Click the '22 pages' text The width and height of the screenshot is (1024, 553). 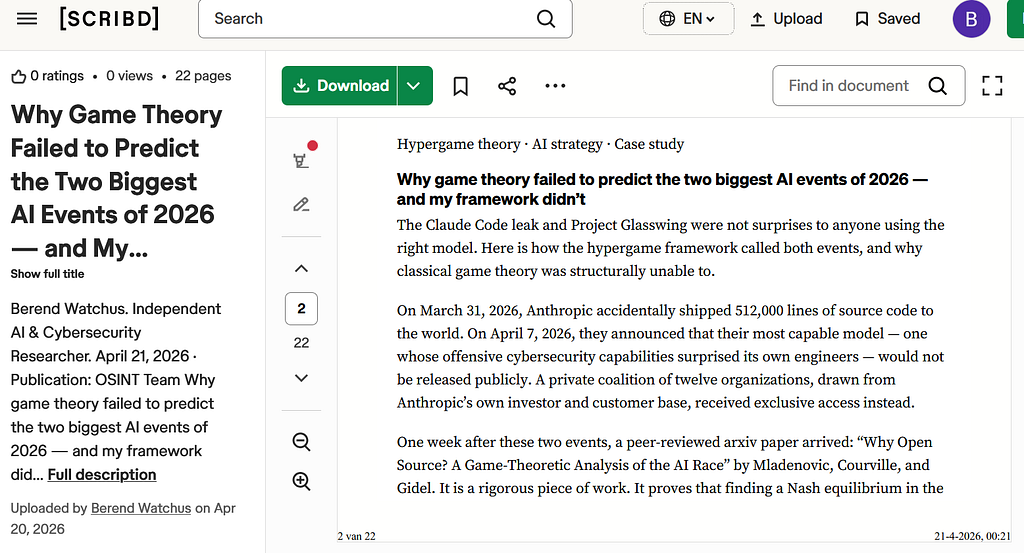[203, 76]
